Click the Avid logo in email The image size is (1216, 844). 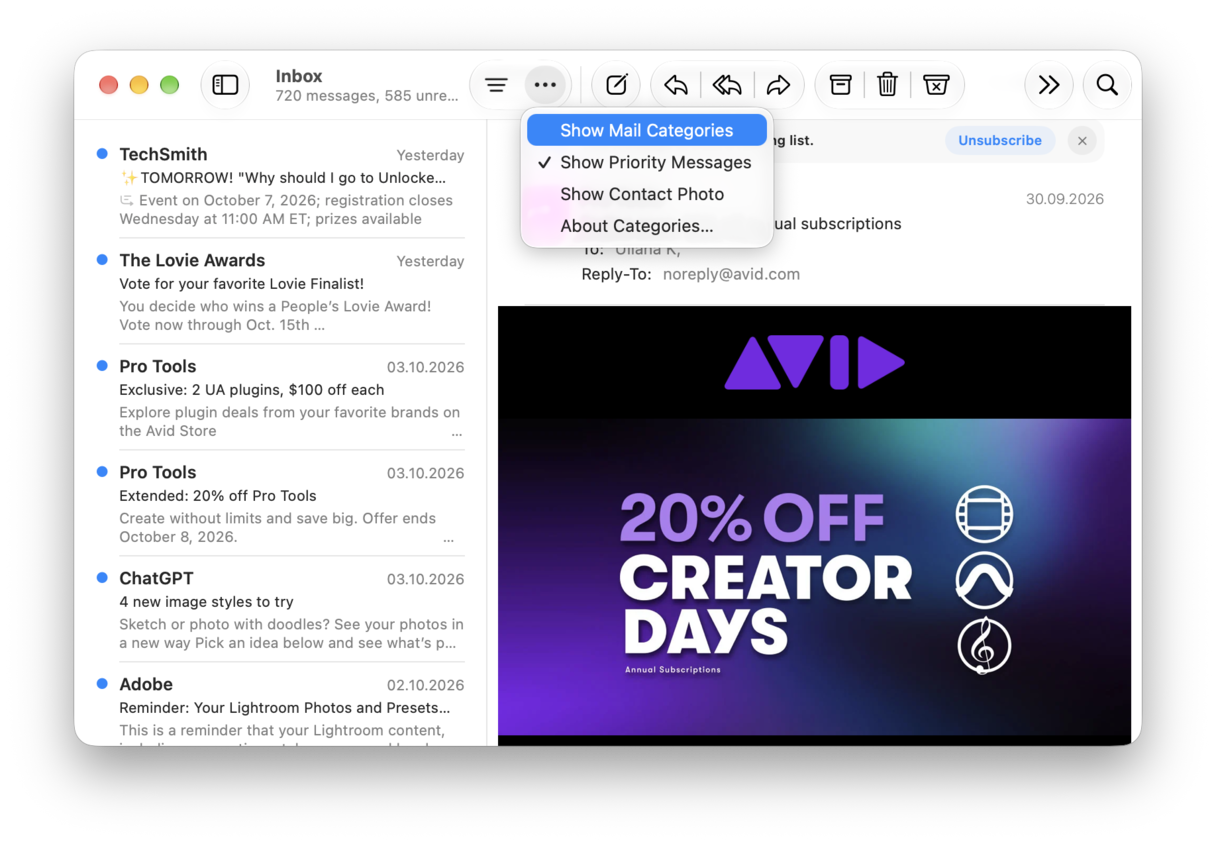point(814,362)
